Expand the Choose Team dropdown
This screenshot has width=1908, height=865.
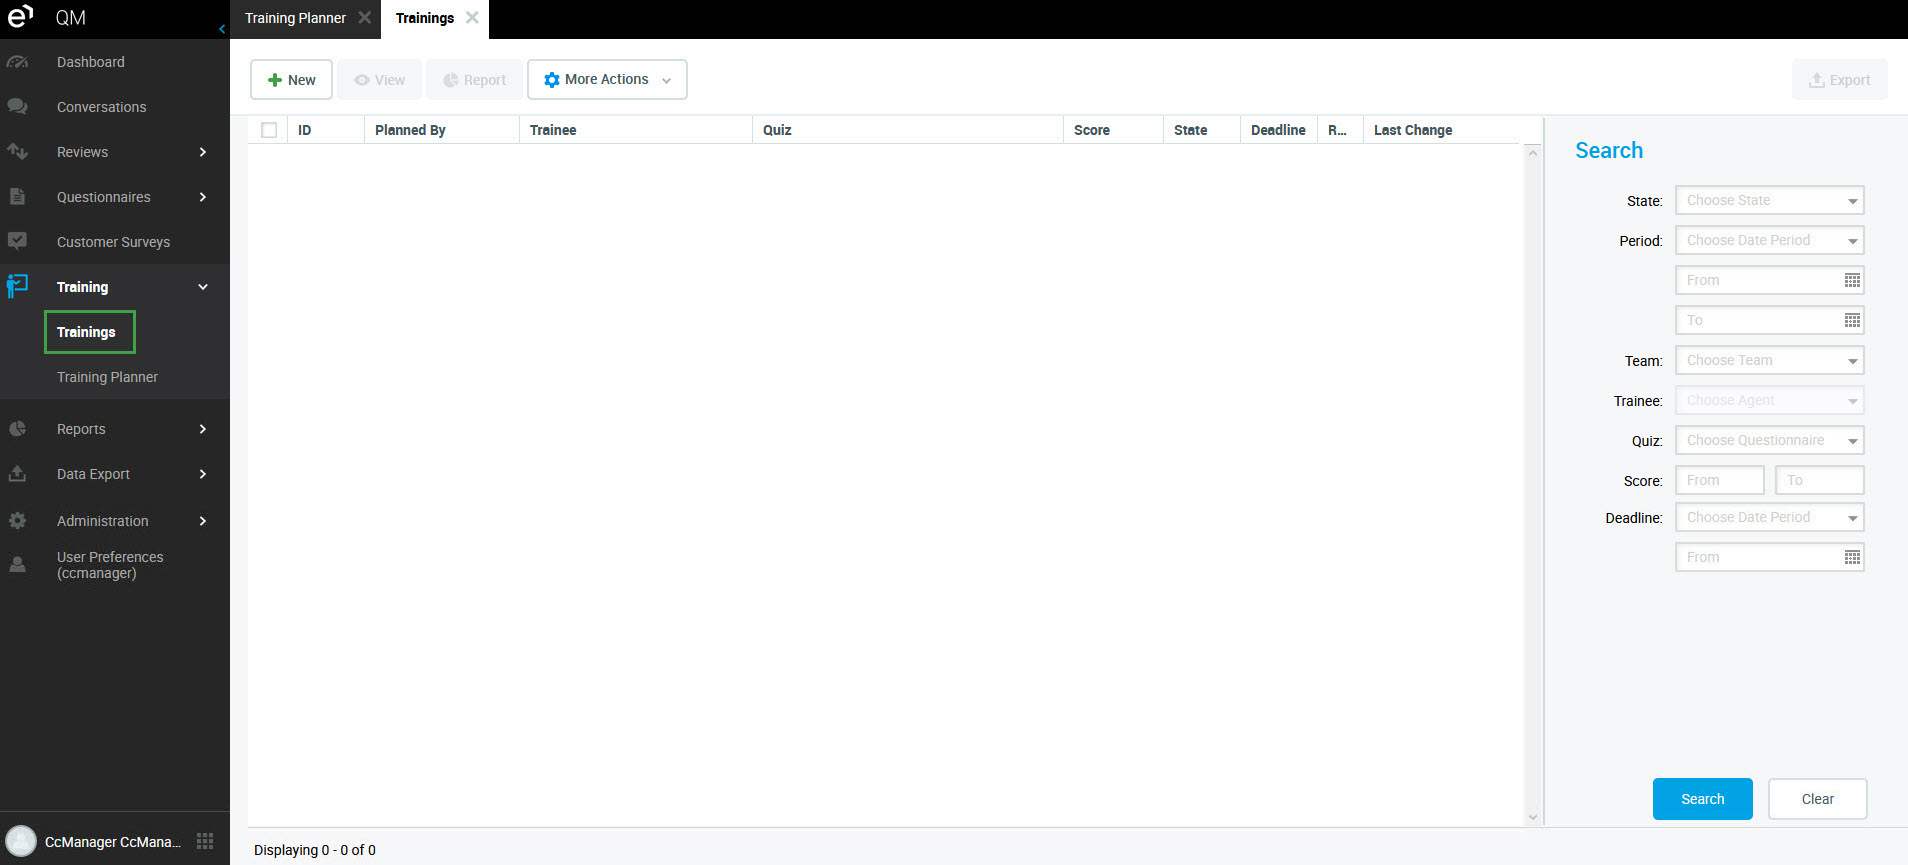1769,361
